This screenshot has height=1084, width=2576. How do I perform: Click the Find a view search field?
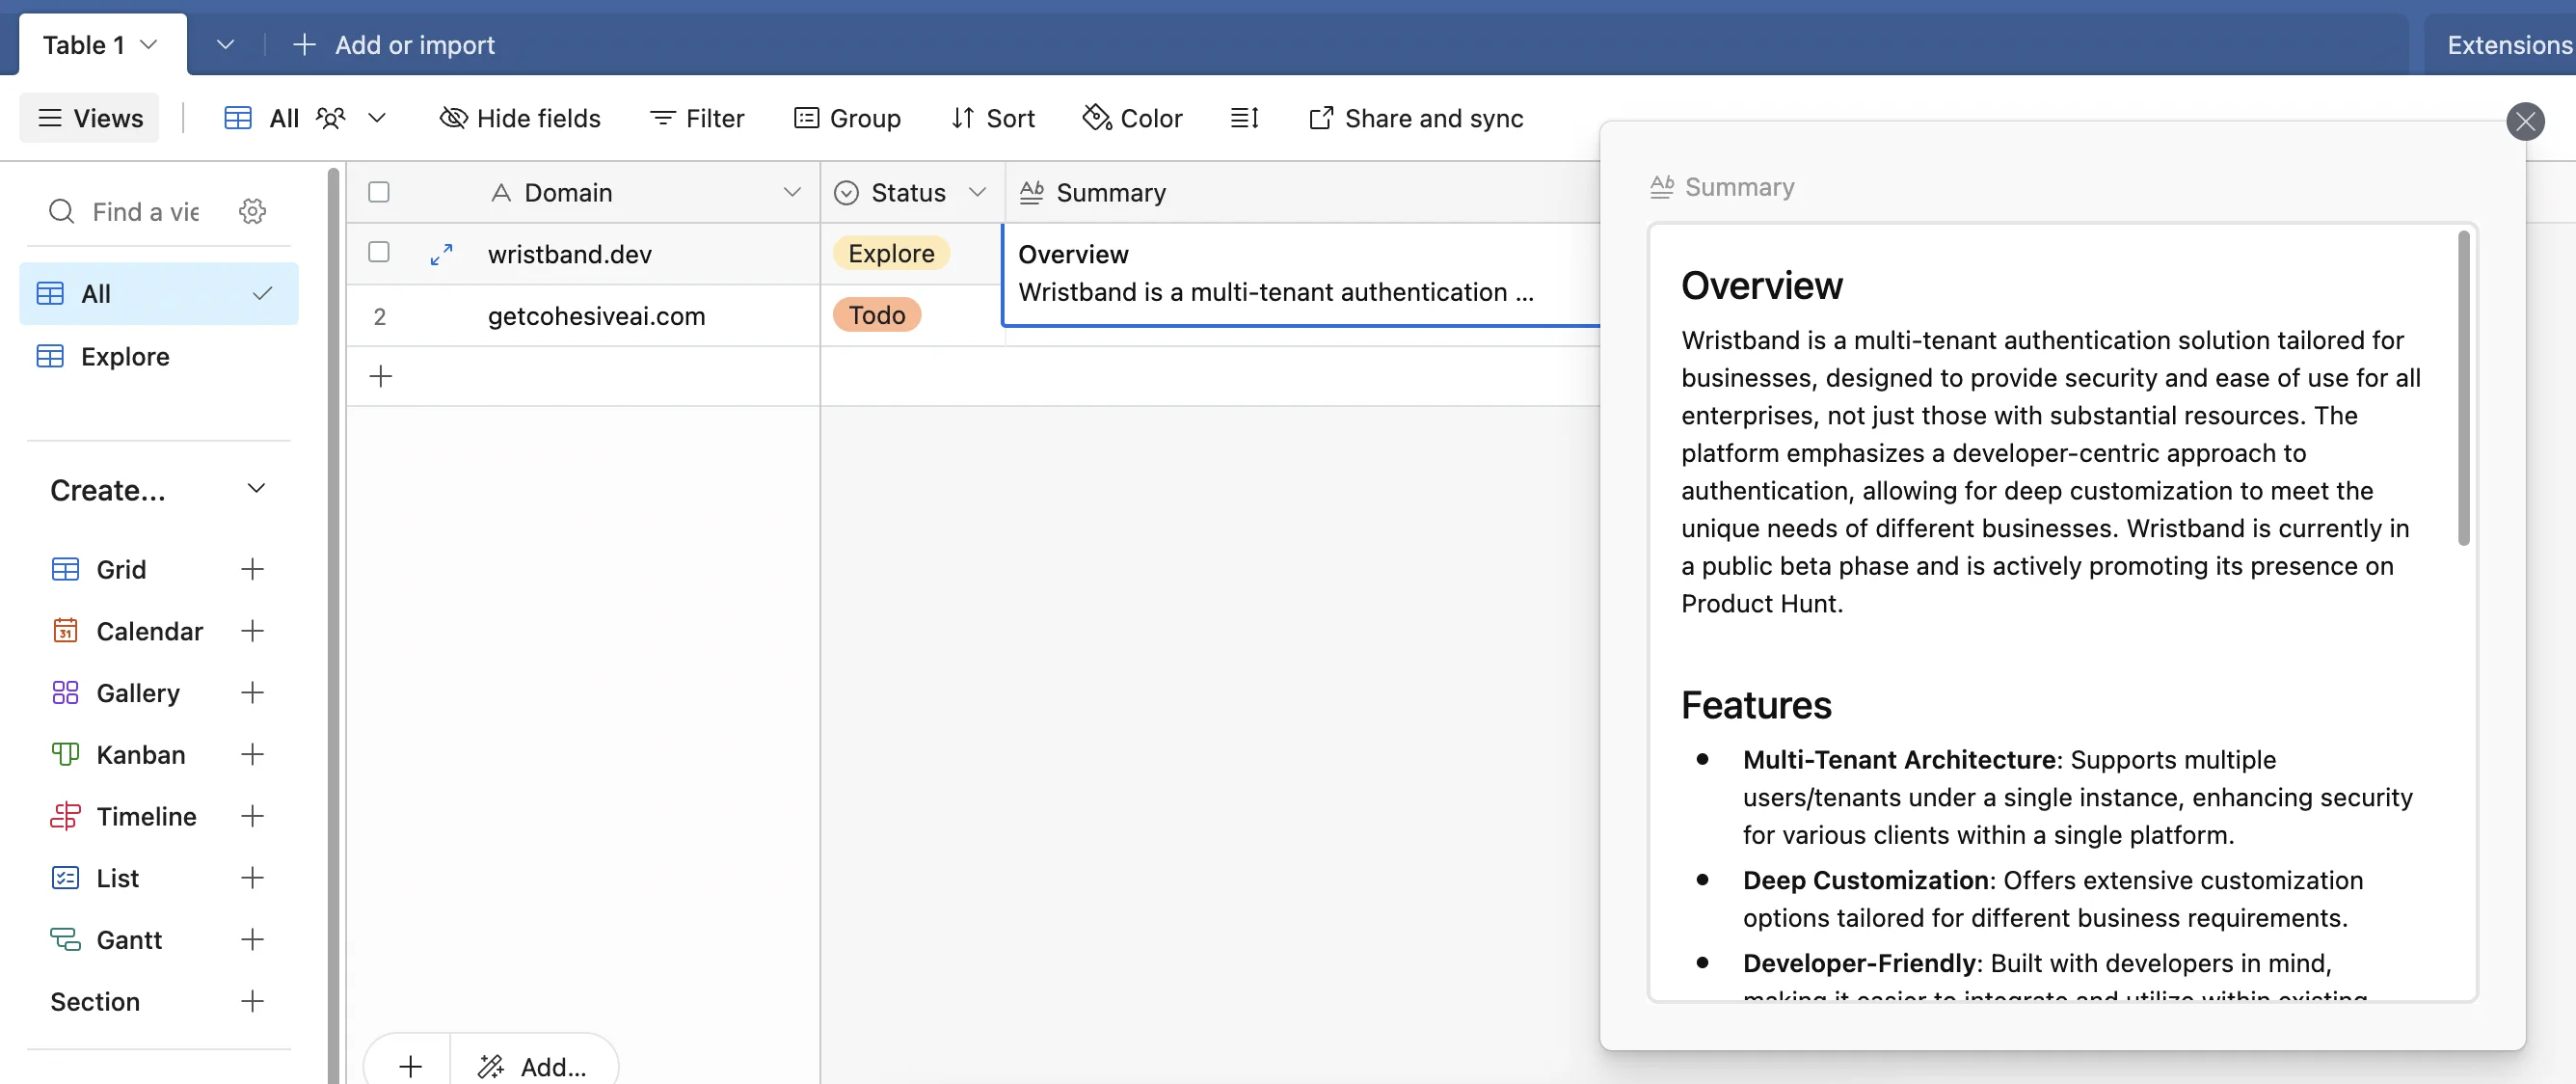coord(145,211)
